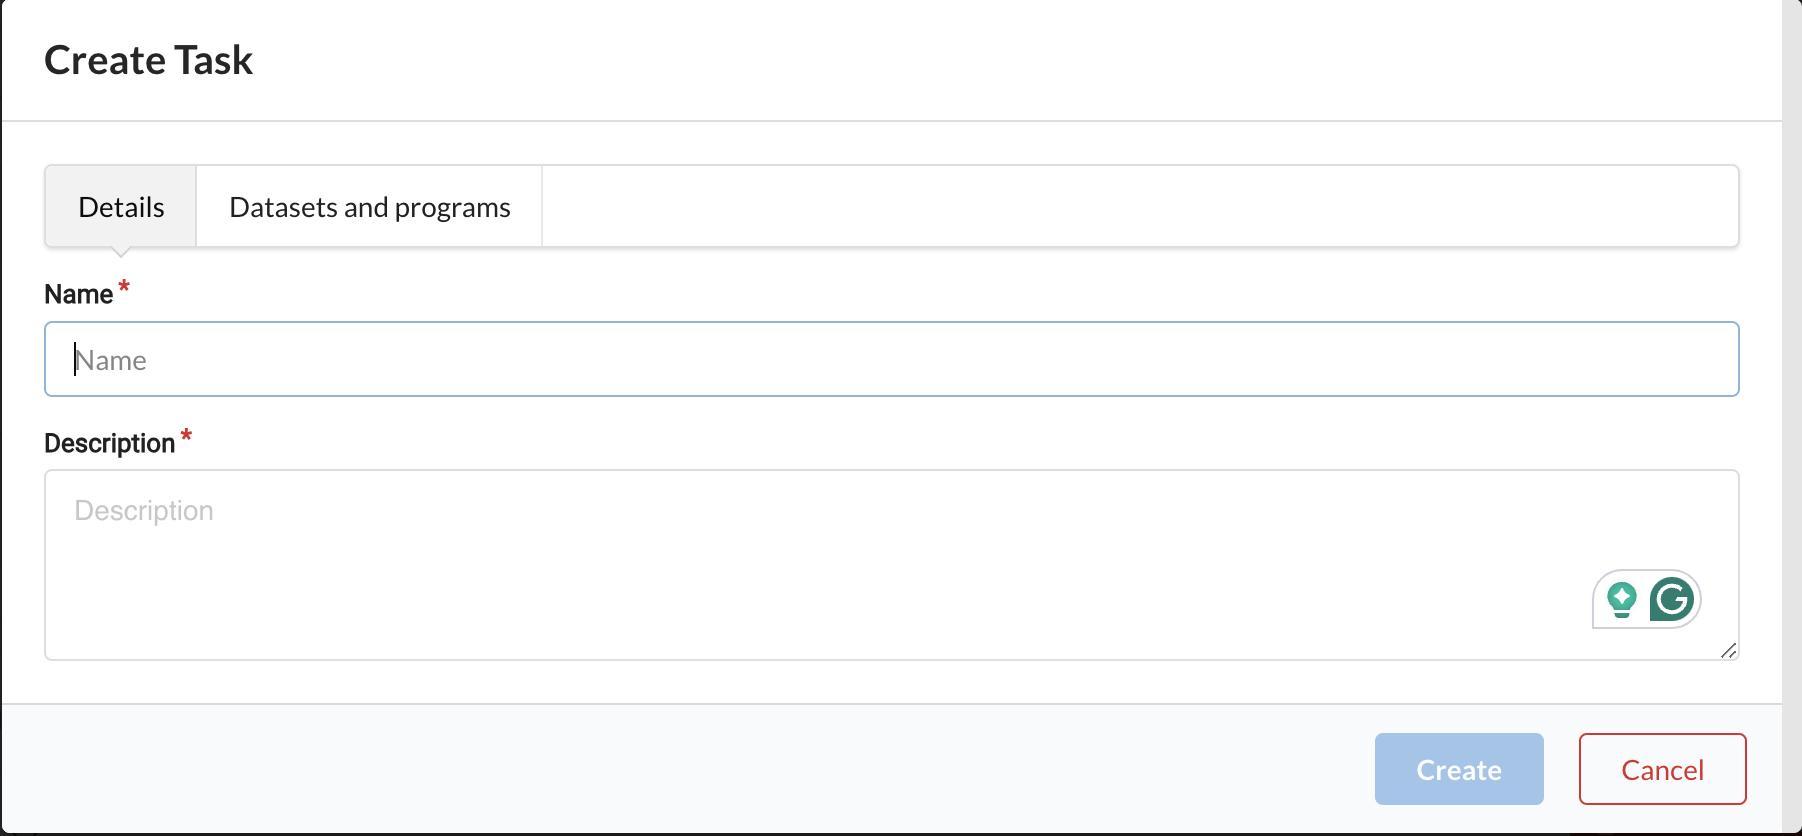This screenshot has height=836, width=1802.
Task: Click the Create Task dialog heading
Action: point(148,61)
